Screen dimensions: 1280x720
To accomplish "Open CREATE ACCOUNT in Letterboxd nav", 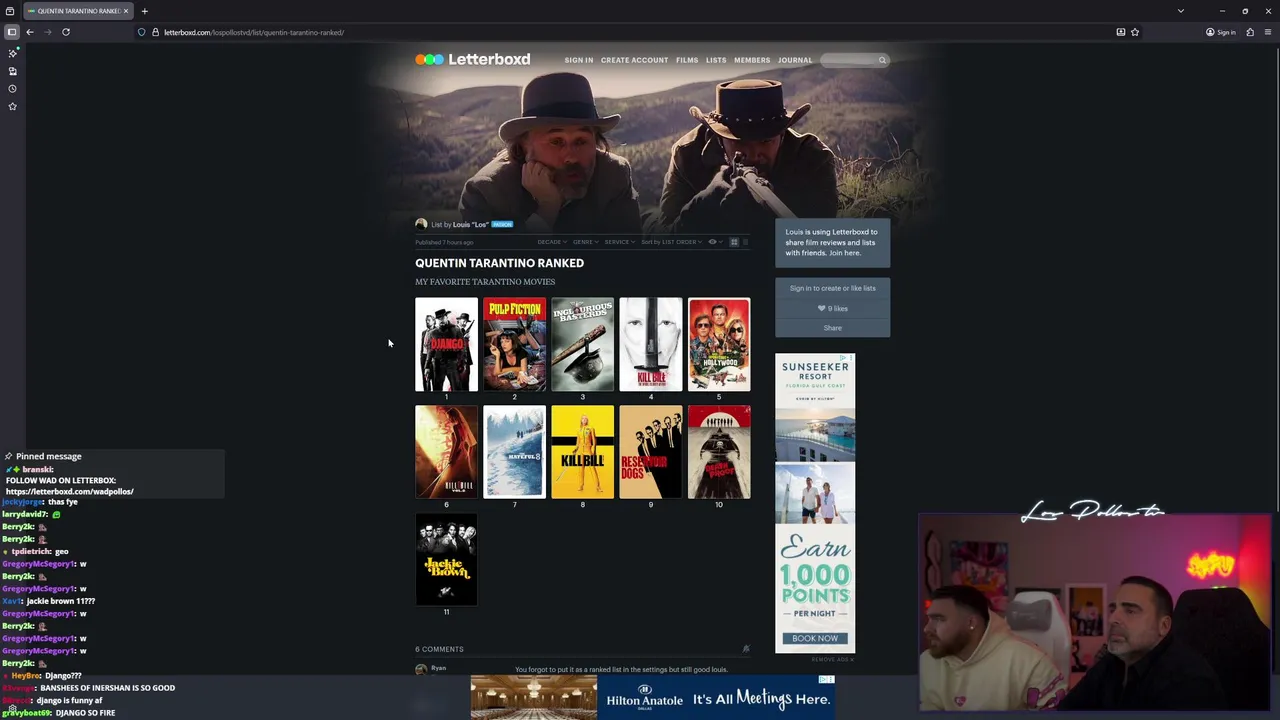I will tap(634, 60).
